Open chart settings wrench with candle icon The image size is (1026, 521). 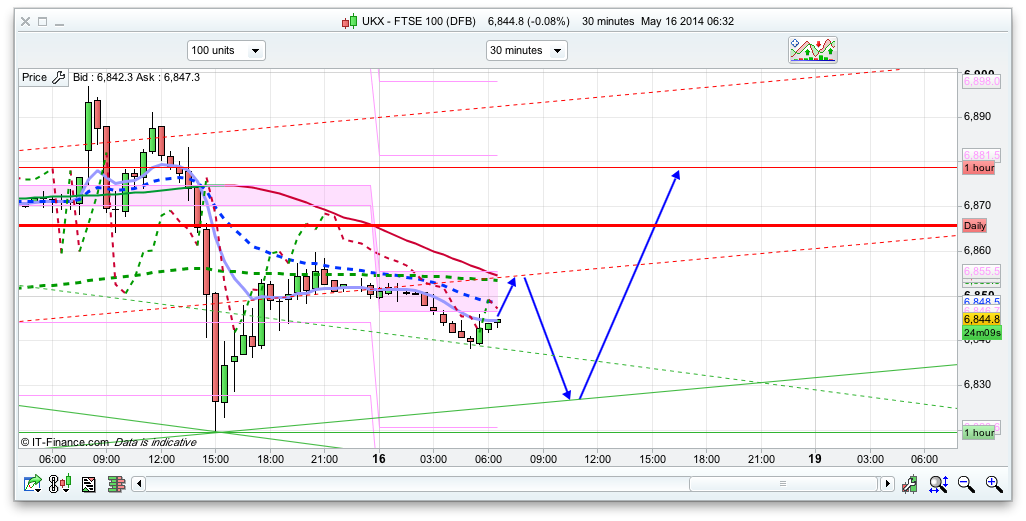[910, 484]
